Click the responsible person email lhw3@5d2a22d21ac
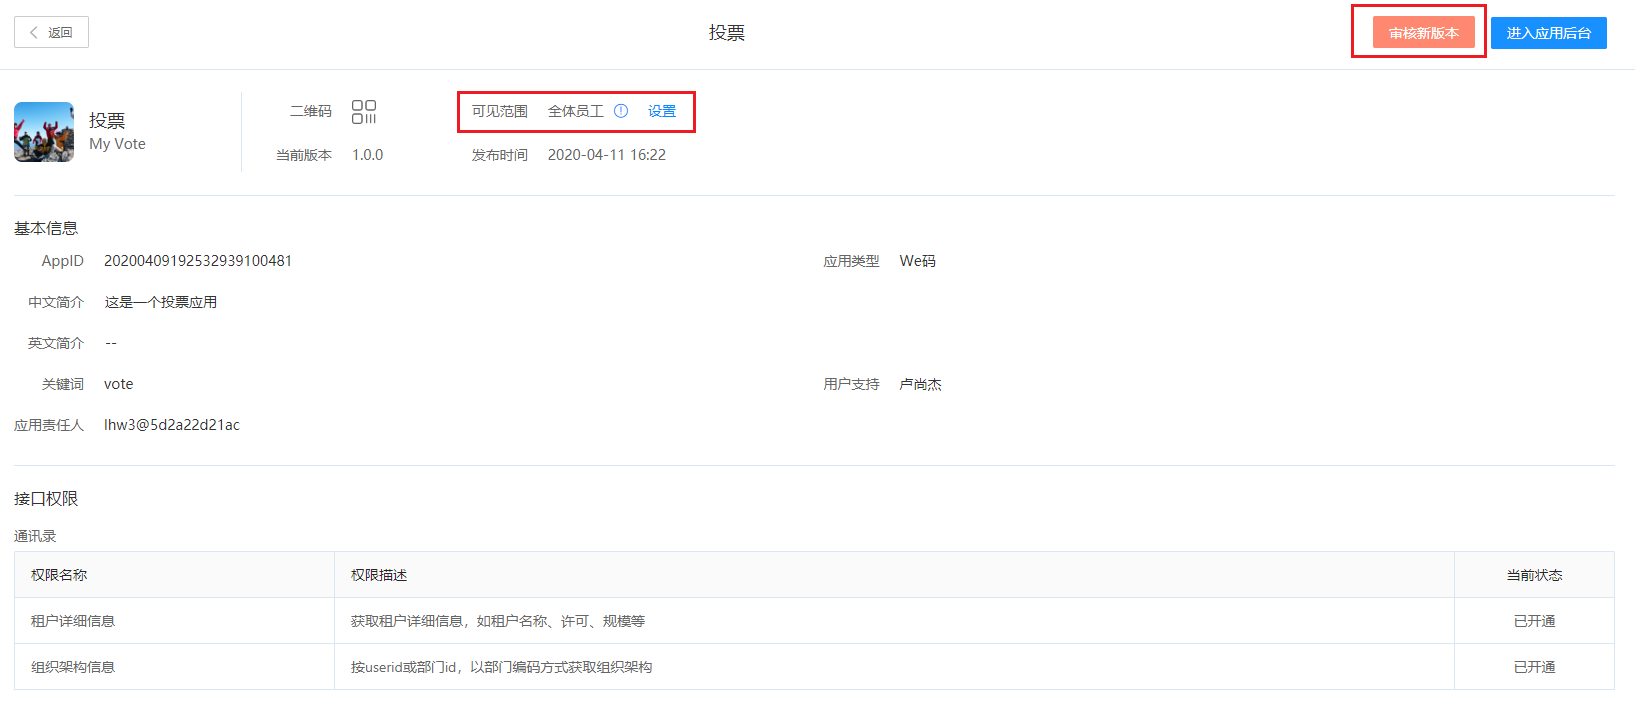The height and width of the screenshot is (705, 1635). pyautogui.click(x=172, y=425)
